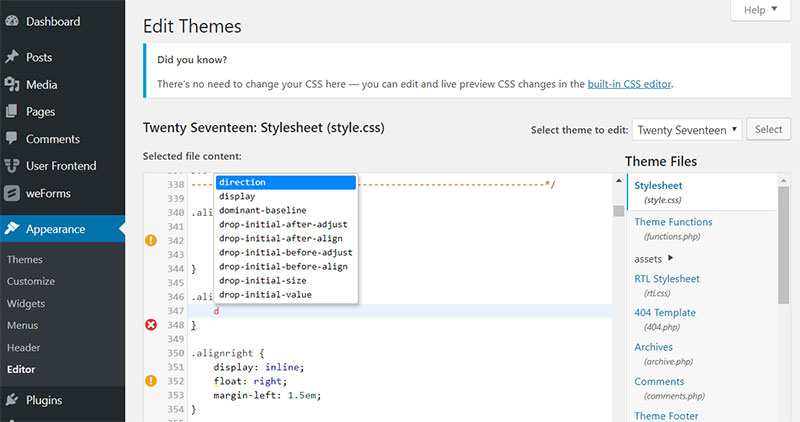Open Theme Functions file link

tap(673, 222)
